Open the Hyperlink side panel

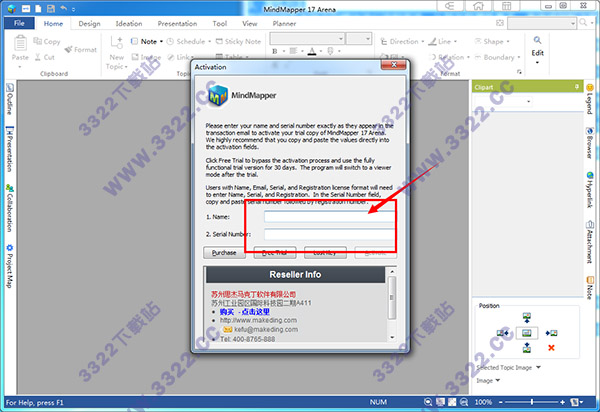pyautogui.click(x=590, y=190)
